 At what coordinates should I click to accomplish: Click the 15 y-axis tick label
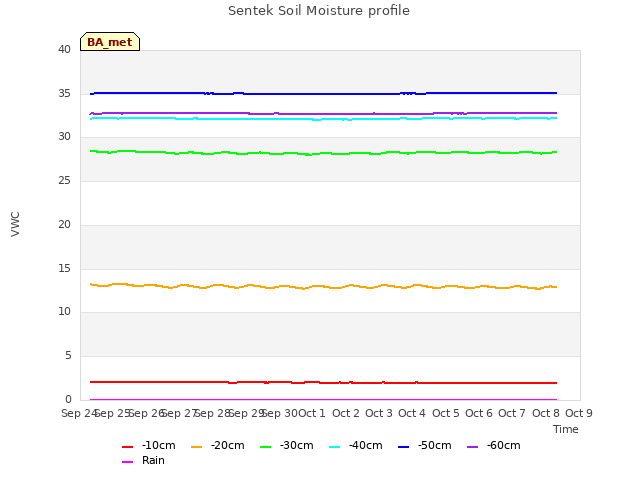[64, 268]
